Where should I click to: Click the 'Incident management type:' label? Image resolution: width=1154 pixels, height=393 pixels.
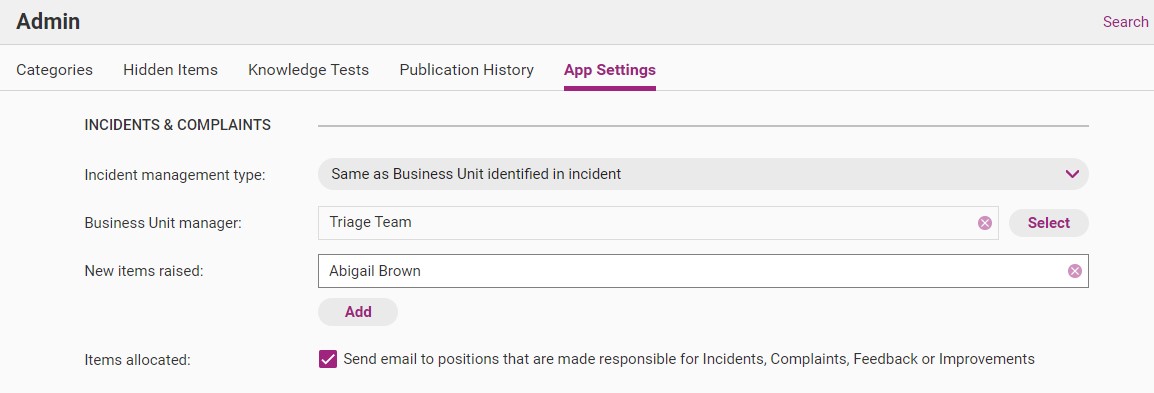click(x=175, y=175)
